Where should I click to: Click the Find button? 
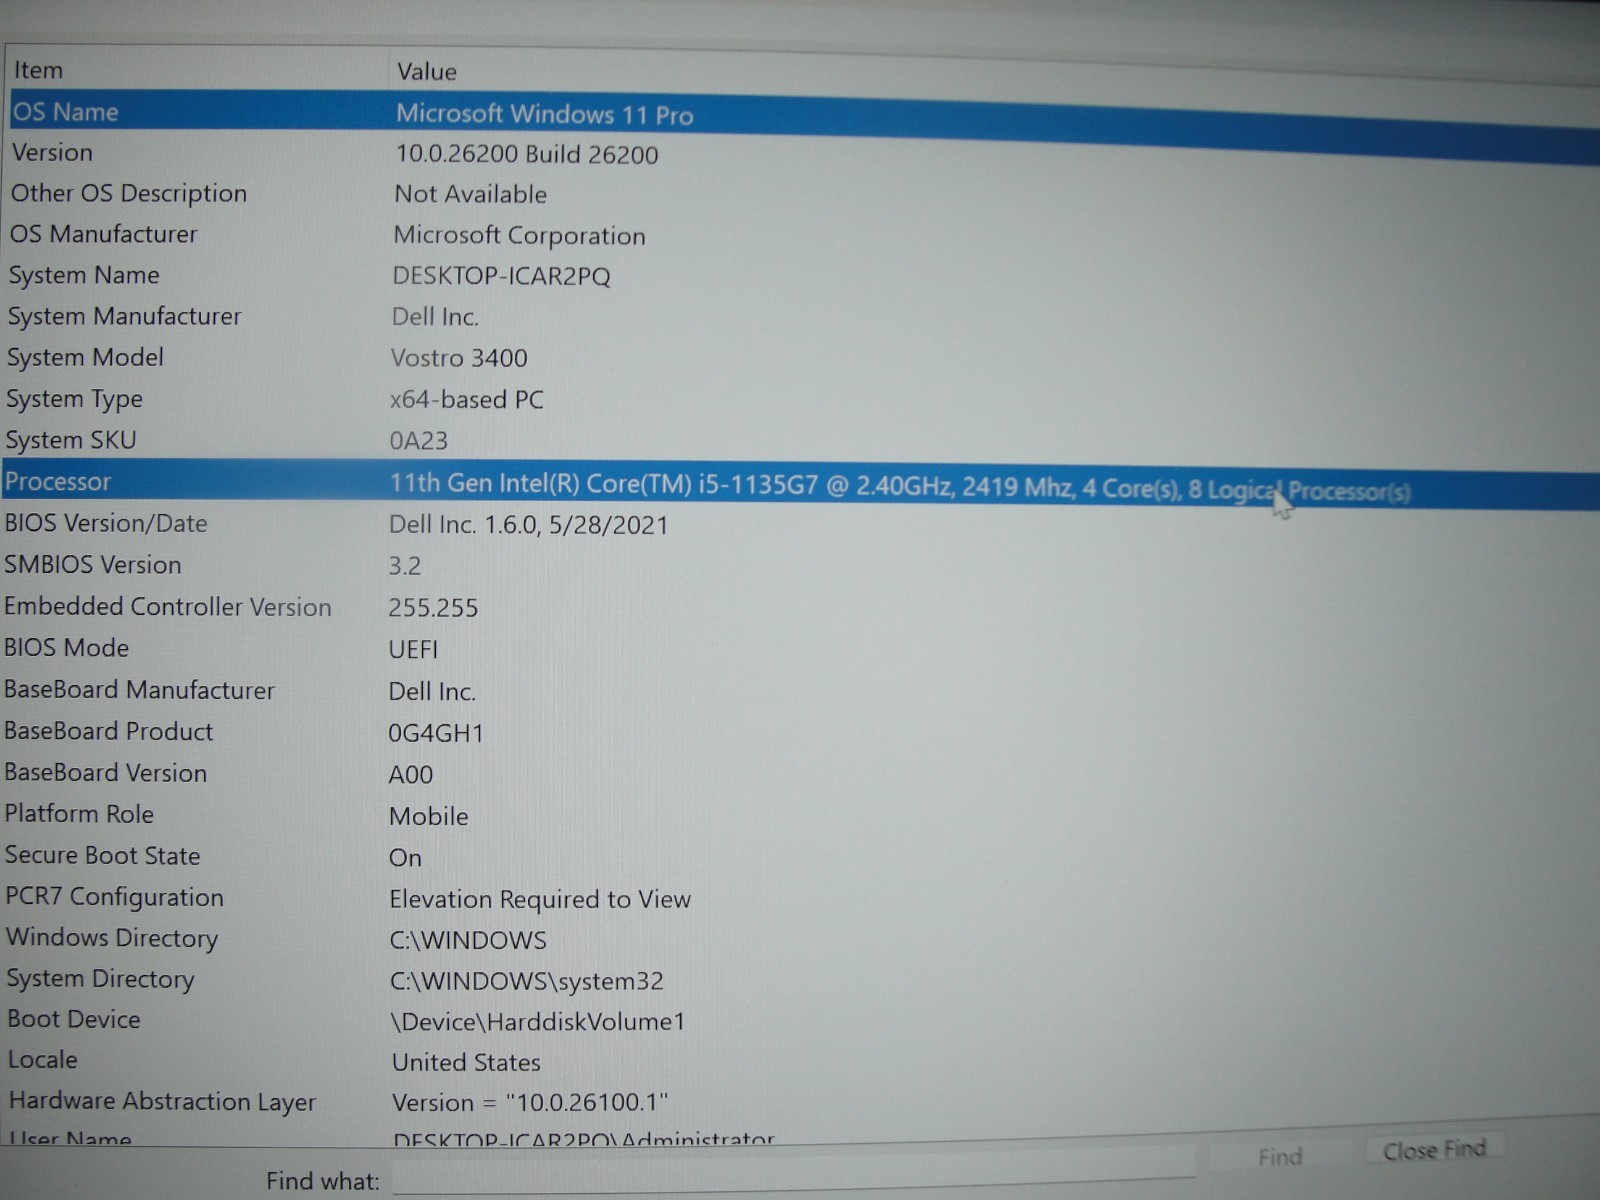[x=1280, y=1157]
